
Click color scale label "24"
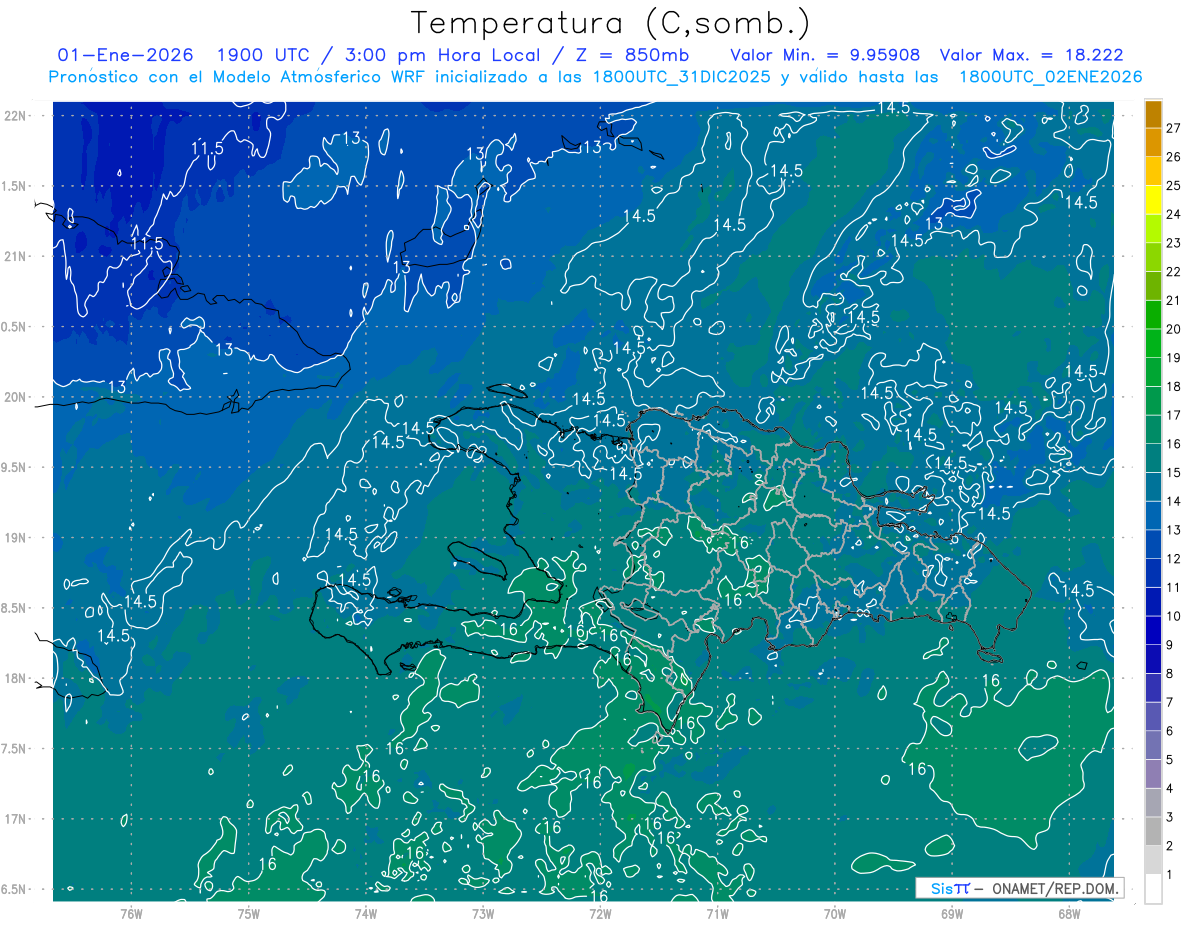(1174, 214)
